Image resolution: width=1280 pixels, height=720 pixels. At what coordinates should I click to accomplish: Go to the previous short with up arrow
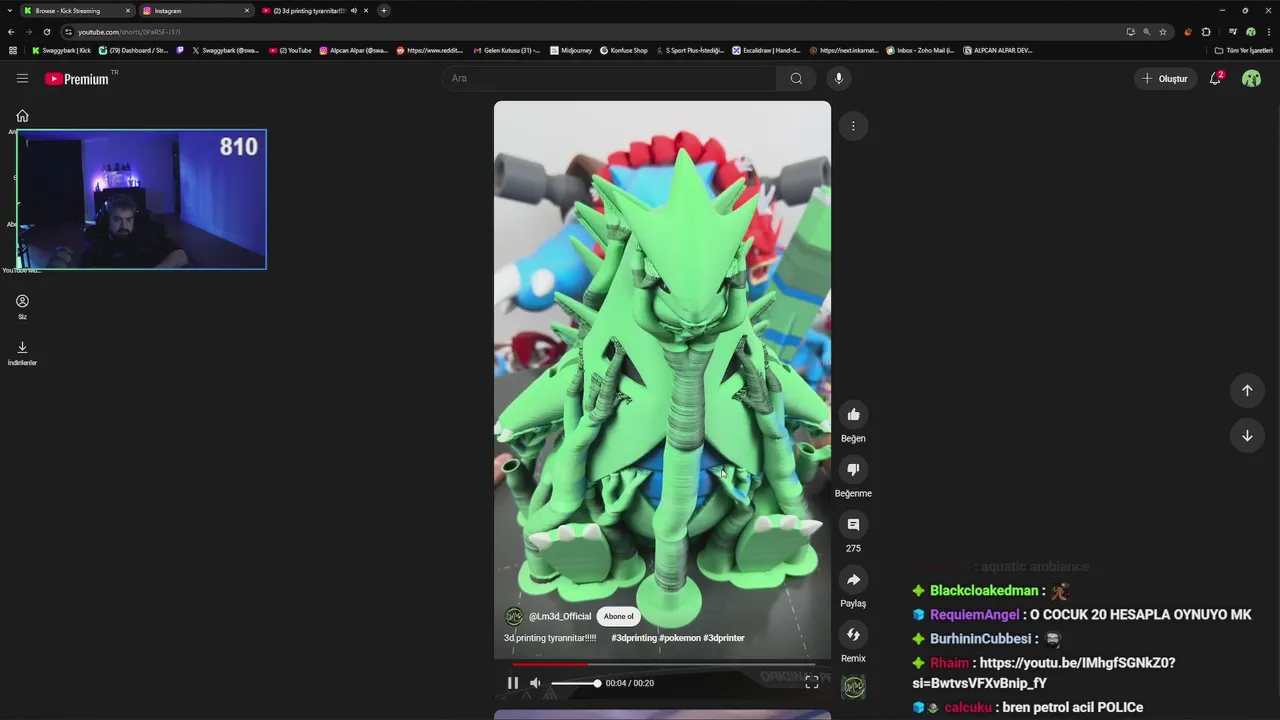pos(1247,390)
